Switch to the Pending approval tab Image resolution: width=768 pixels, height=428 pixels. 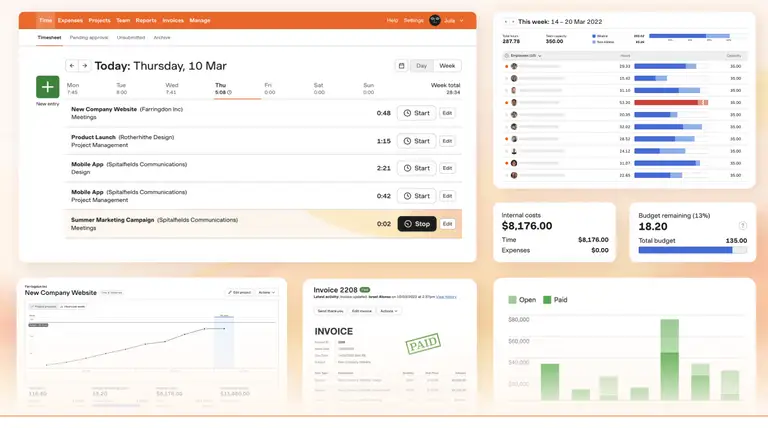[90, 37]
